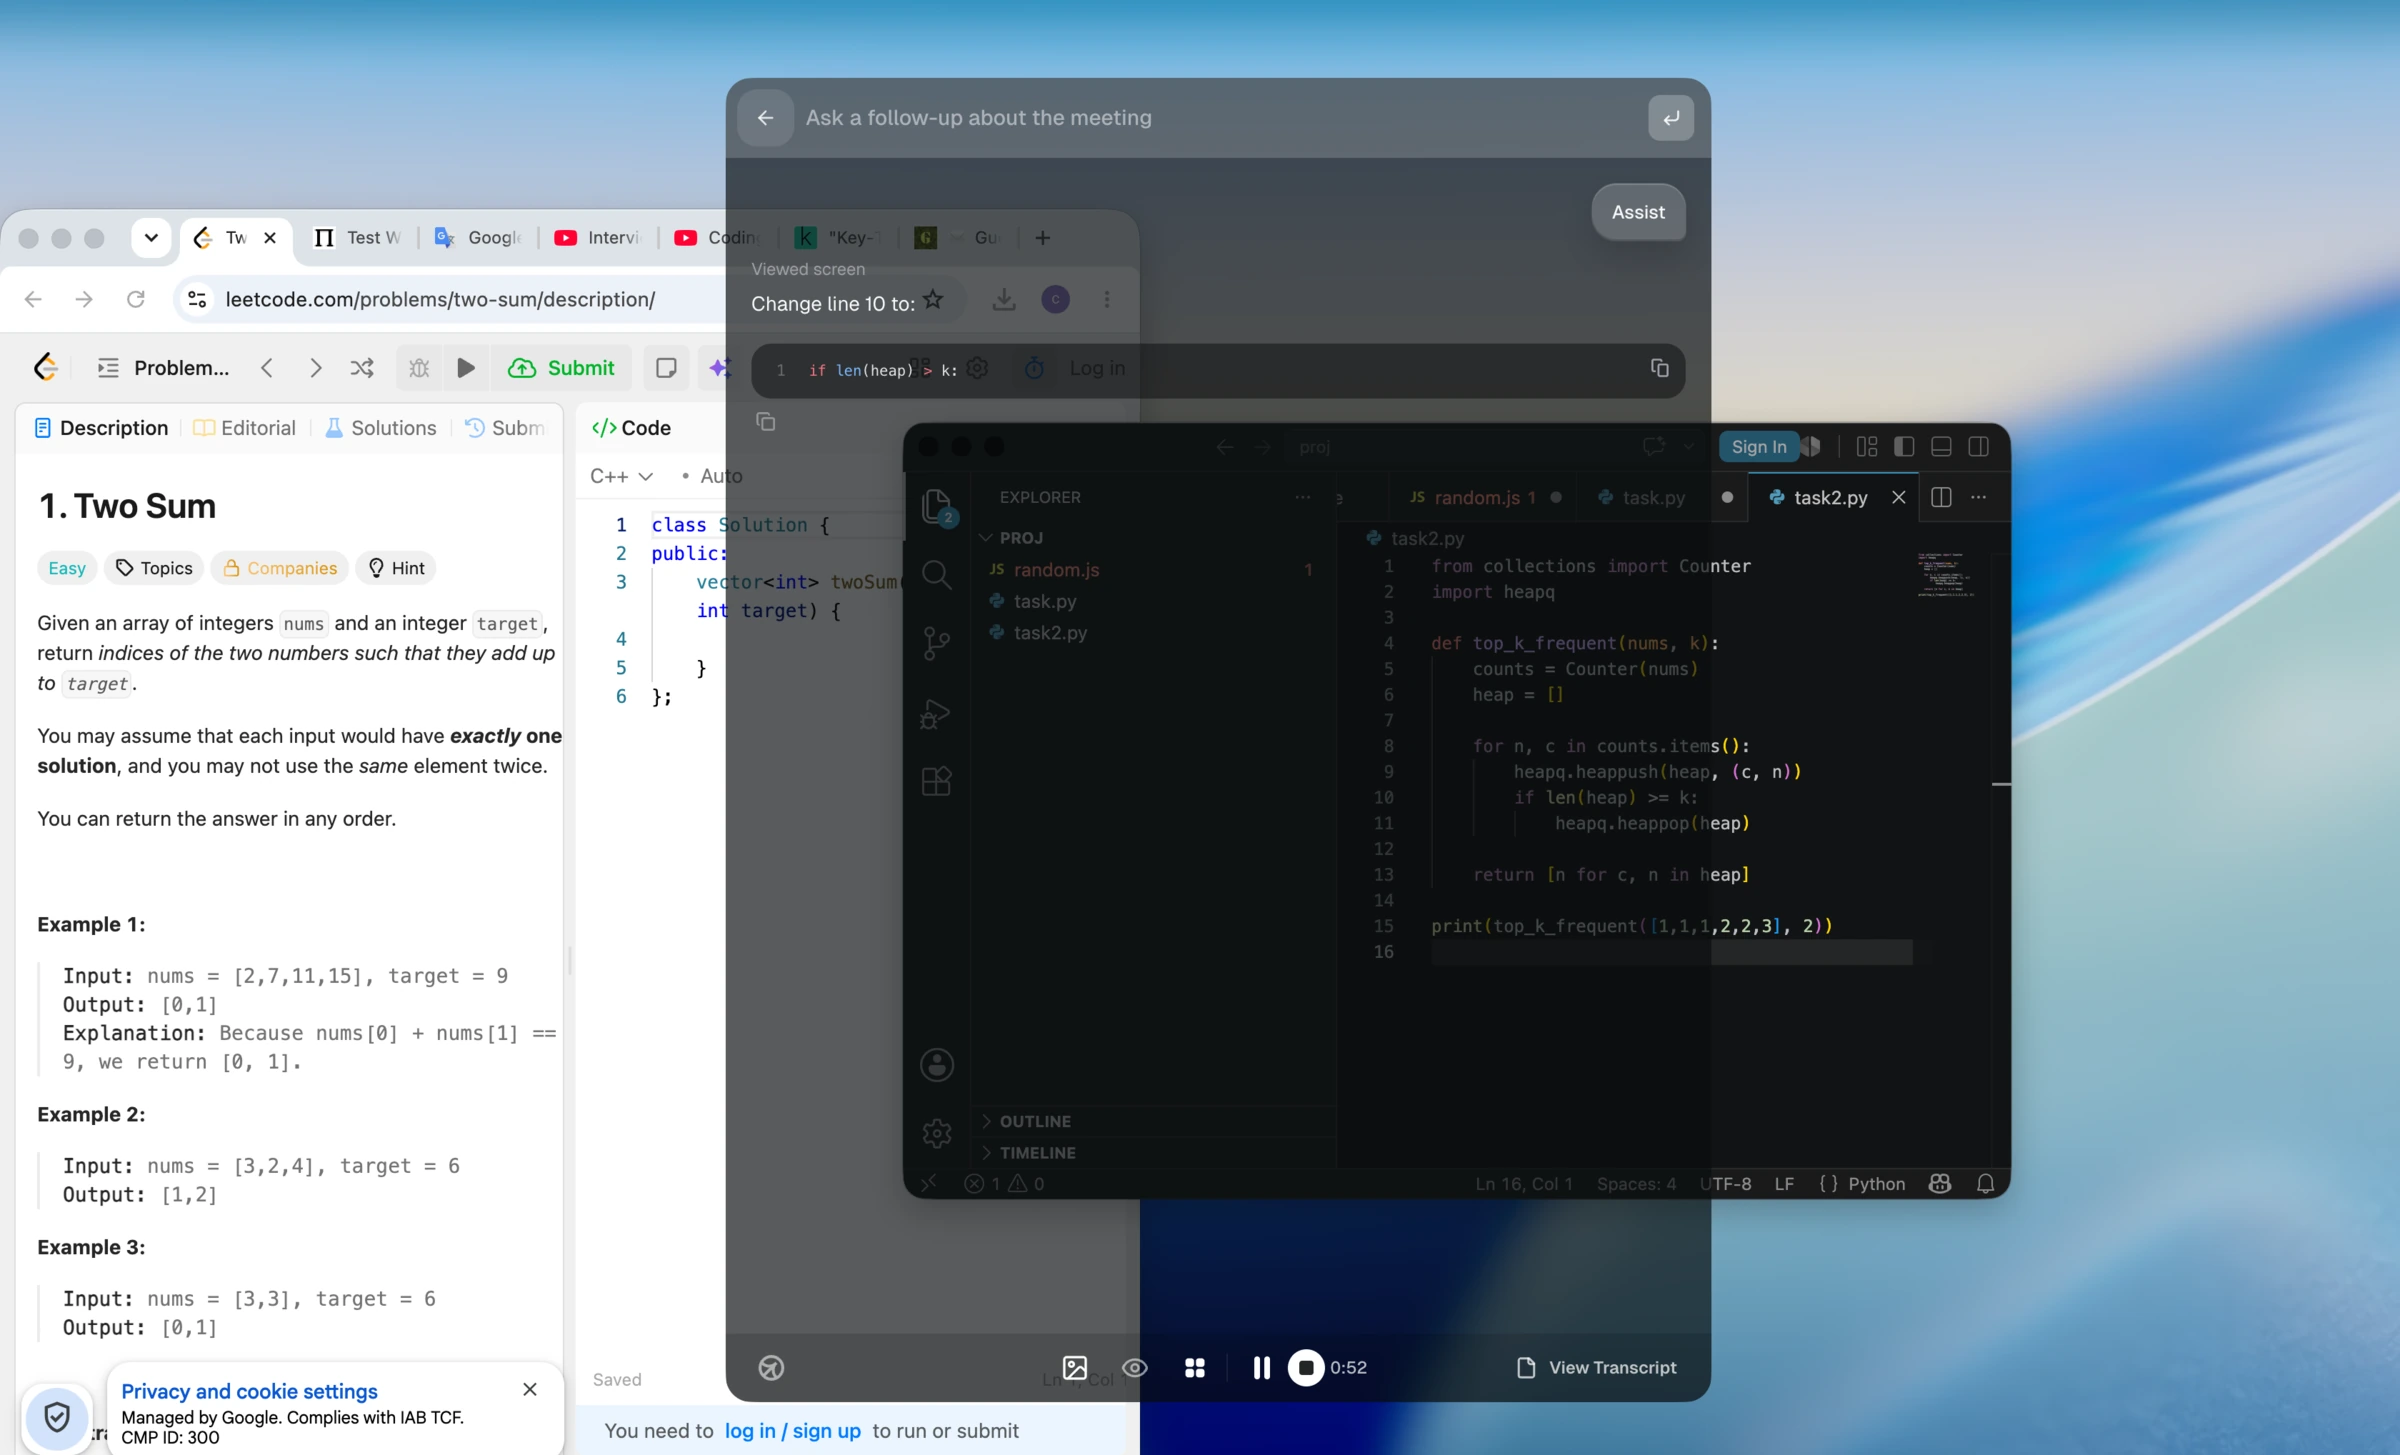Switch to the Intervi YouTube browser tab
2400x1455 pixels.
click(x=598, y=238)
